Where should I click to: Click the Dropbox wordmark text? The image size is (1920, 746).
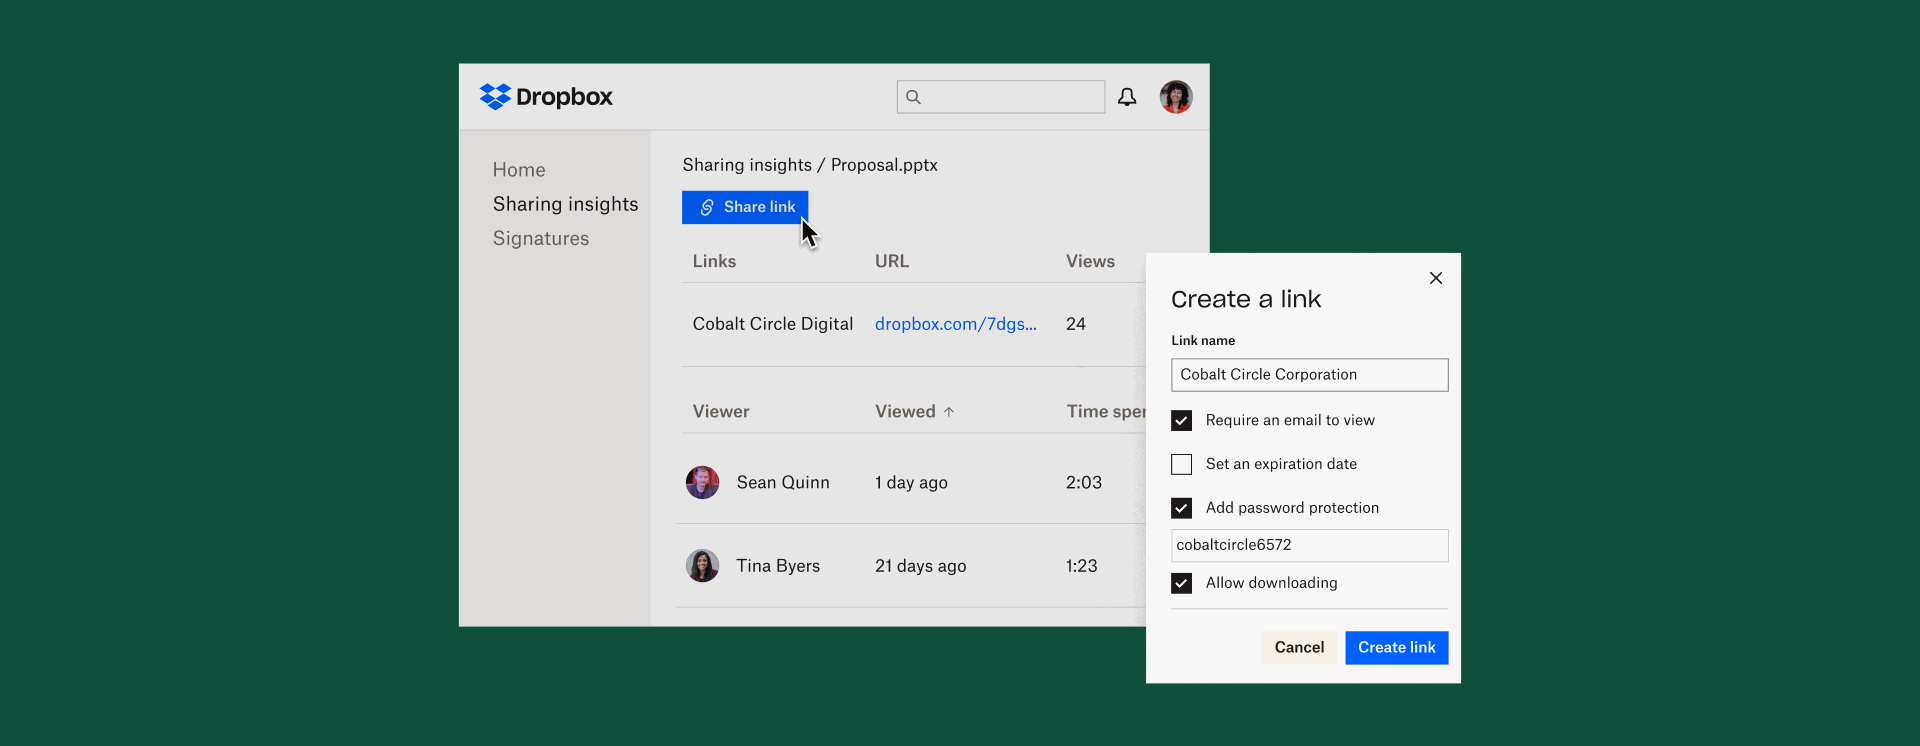[564, 97]
